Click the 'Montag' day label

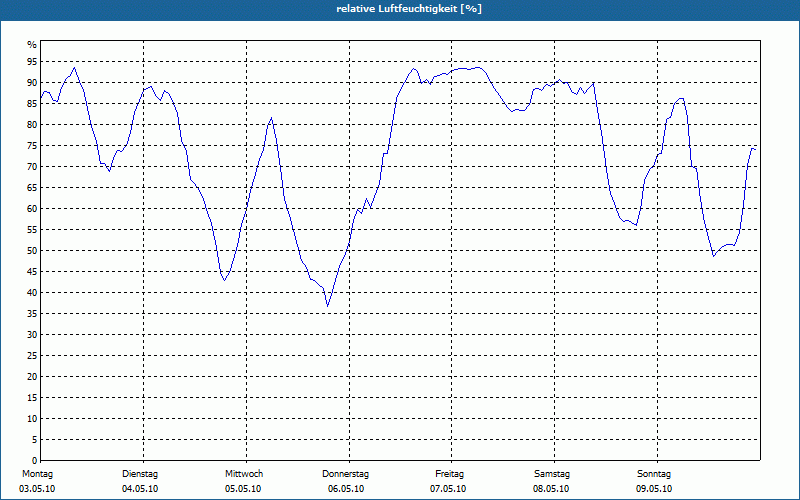pos(37,474)
